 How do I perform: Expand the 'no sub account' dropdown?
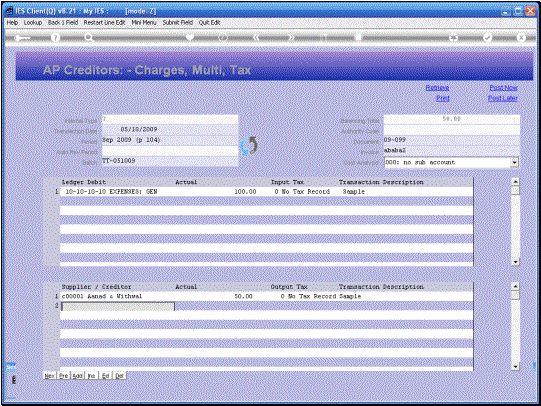click(x=514, y=162)
